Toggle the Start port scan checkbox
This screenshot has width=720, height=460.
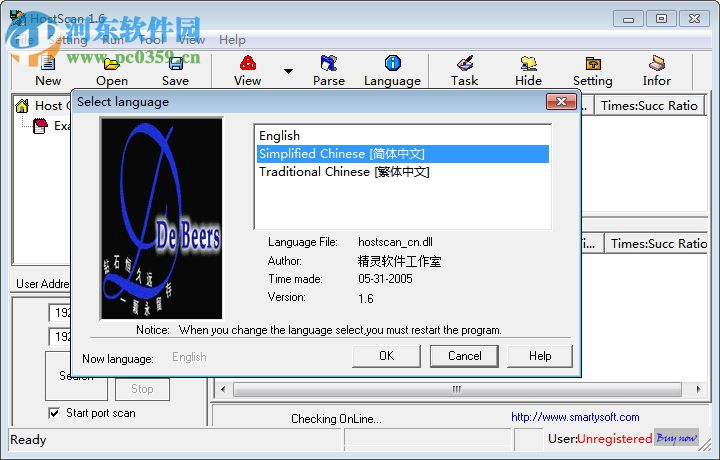pos(54,413)
